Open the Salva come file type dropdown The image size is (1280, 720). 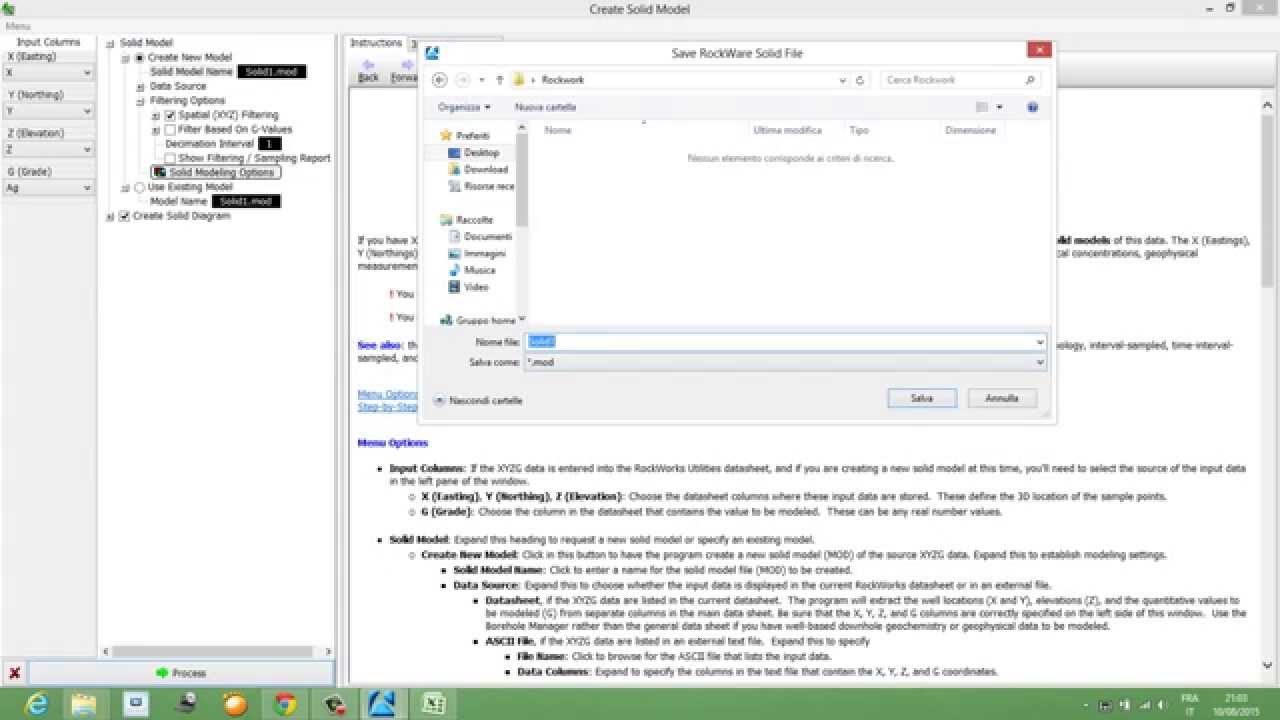pos(785,362)
